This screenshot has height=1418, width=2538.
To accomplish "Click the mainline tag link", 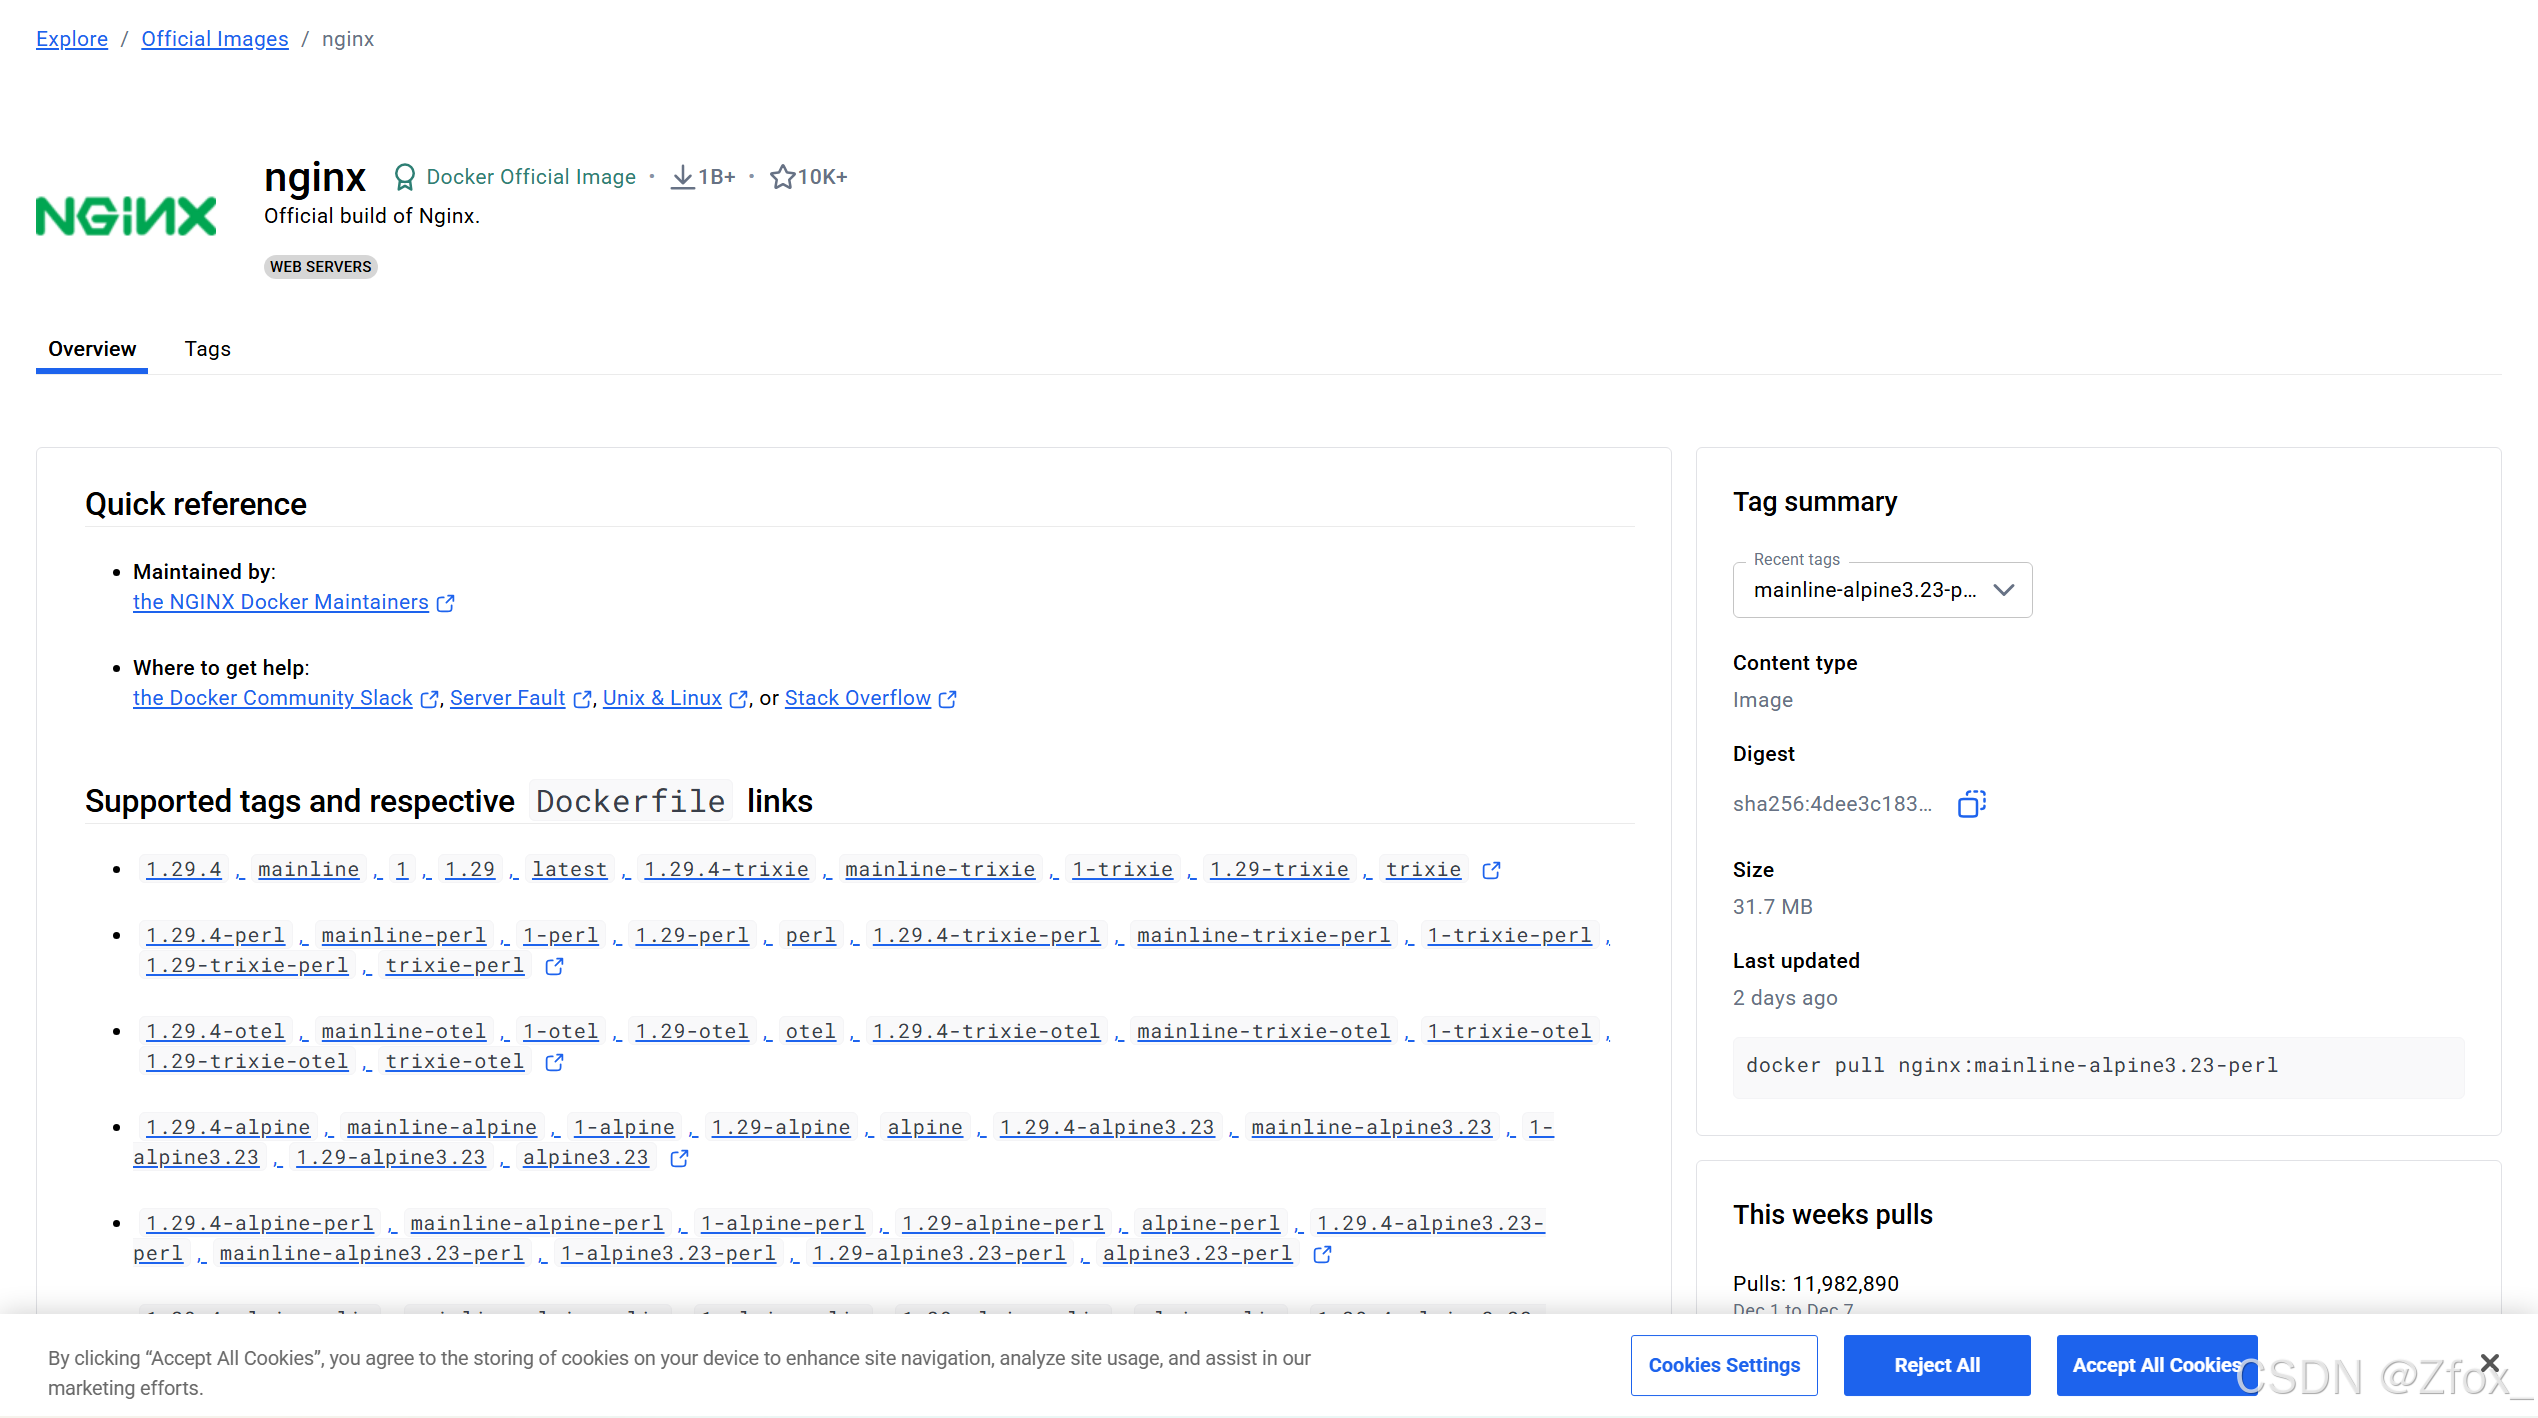I will (x=309, y=870).
